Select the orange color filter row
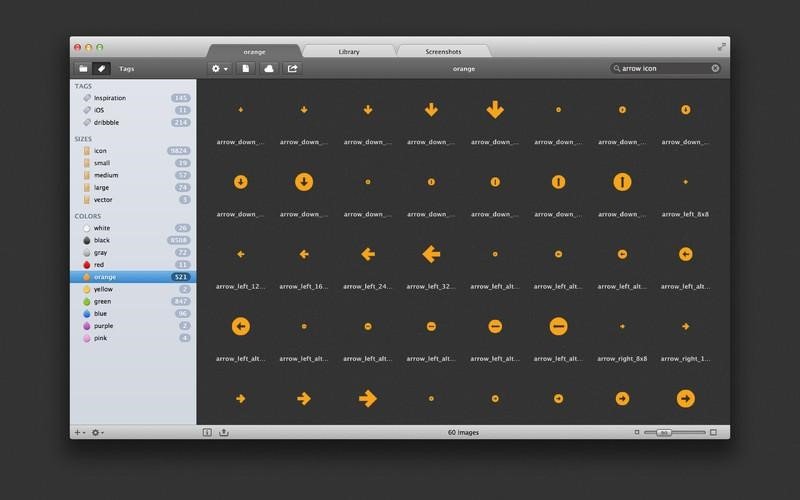The height and width of the screenshot is (500, 800). click(133, 277)
